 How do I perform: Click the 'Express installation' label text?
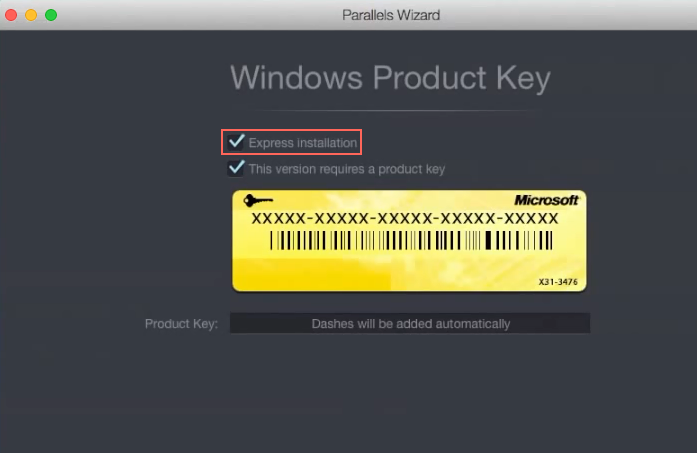pyautogui.click(x=302, y=143)
